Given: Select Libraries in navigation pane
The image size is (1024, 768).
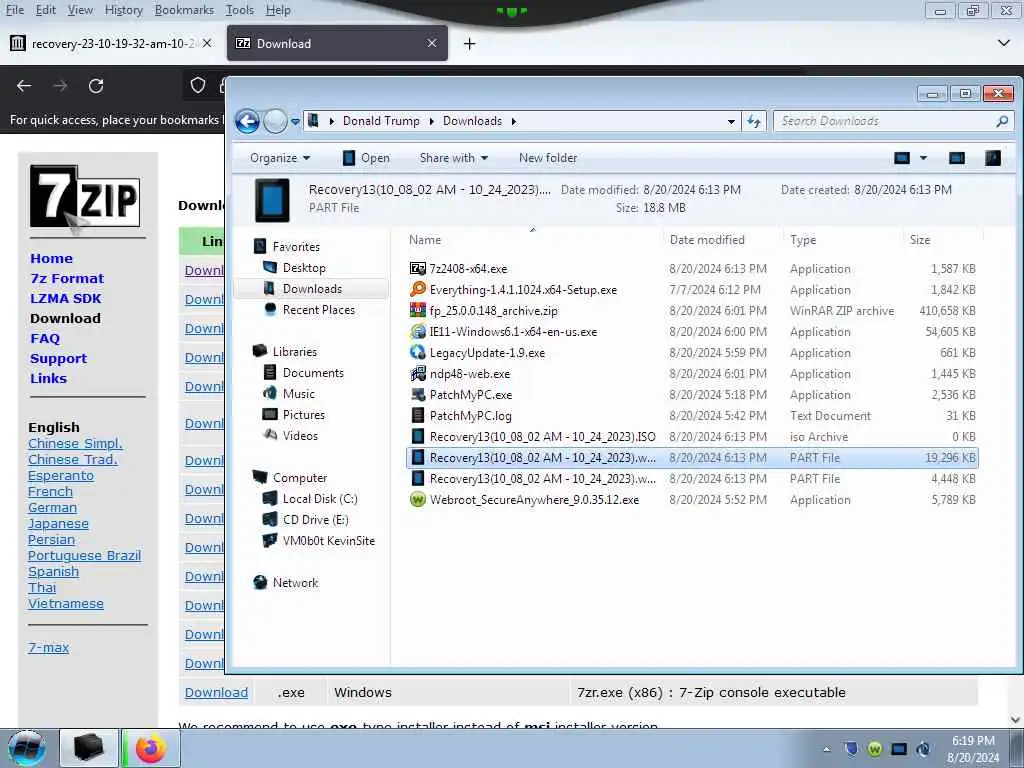Looking at the screenshot, I should tap(295, 351).
